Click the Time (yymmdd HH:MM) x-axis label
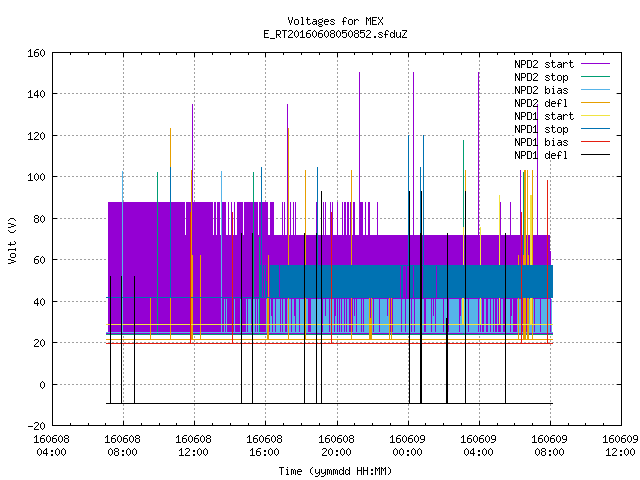 coord(335,471)
